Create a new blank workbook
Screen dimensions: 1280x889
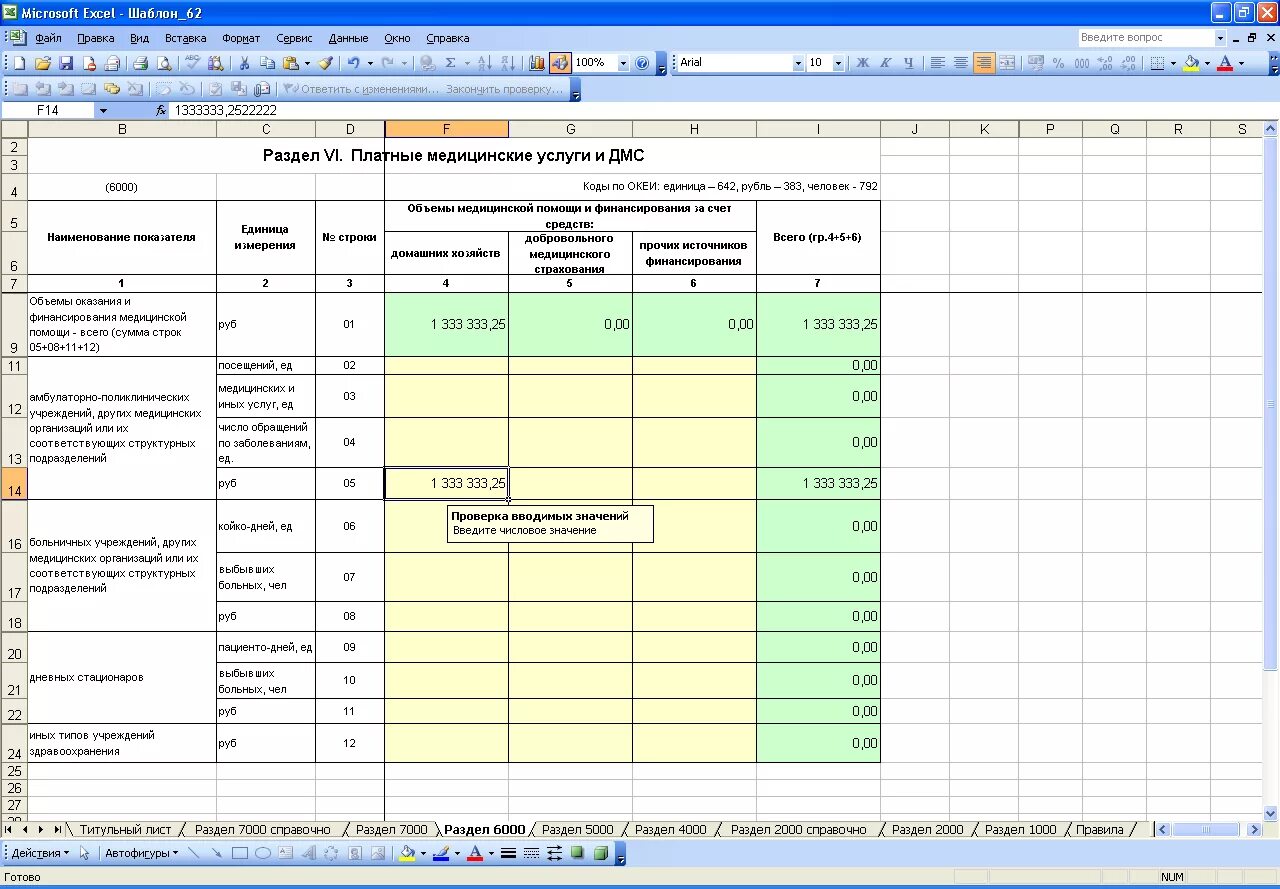(x=19, y=63)
